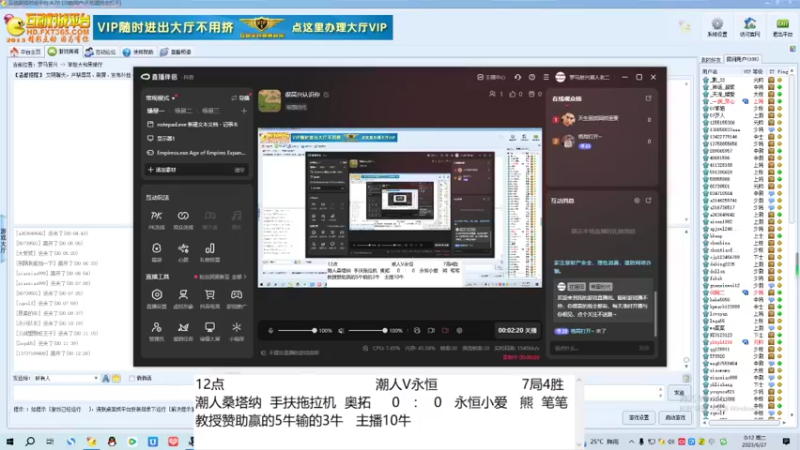Open the usage help tab
This screenshot has width=800, height=450.
tap(138, 52)
